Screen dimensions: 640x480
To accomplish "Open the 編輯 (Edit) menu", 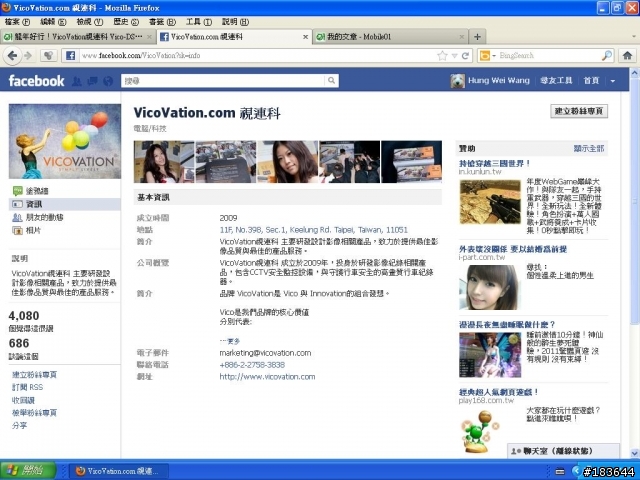I will pyautogui.click(x=53, y=22).
